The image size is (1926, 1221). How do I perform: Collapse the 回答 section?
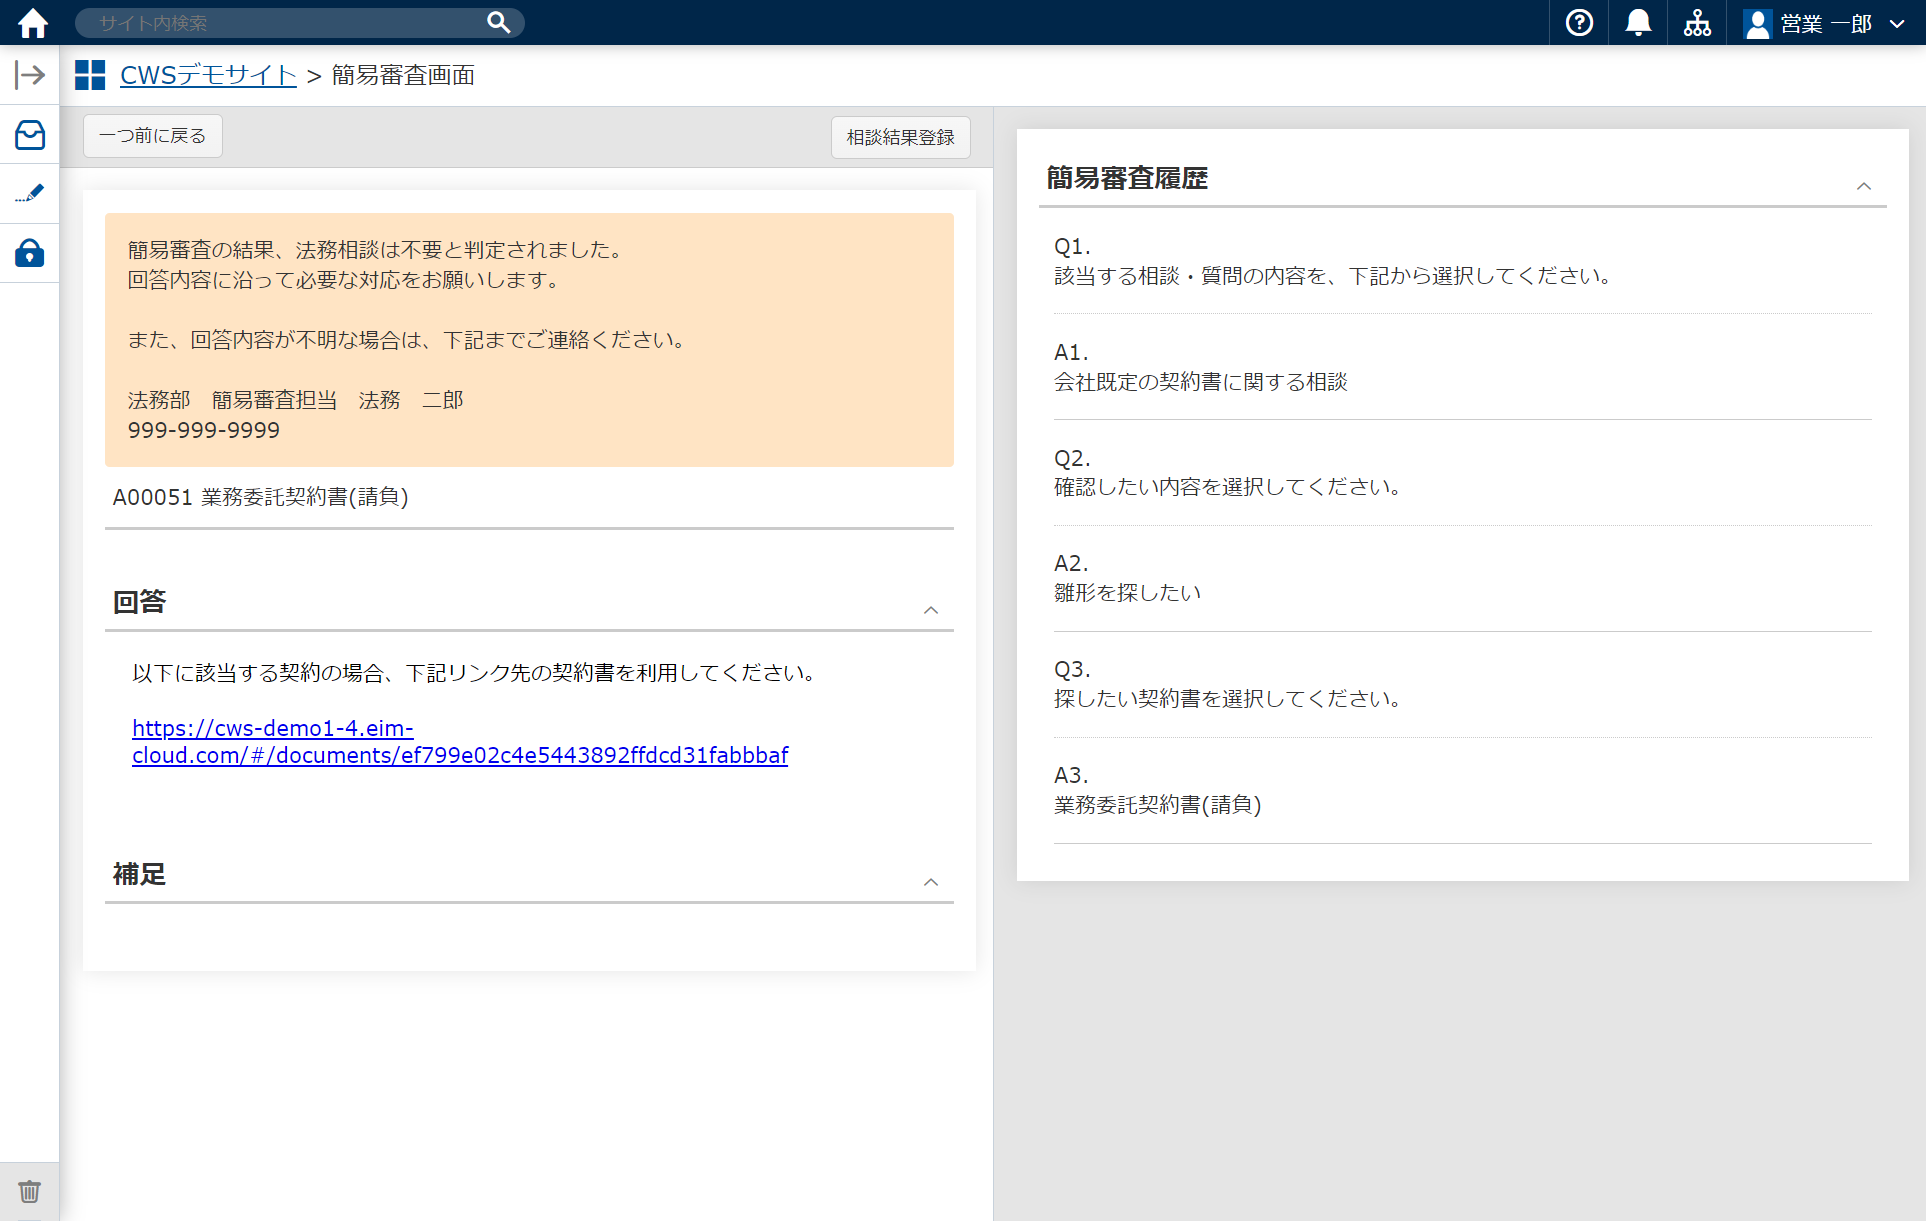(931, 610)
